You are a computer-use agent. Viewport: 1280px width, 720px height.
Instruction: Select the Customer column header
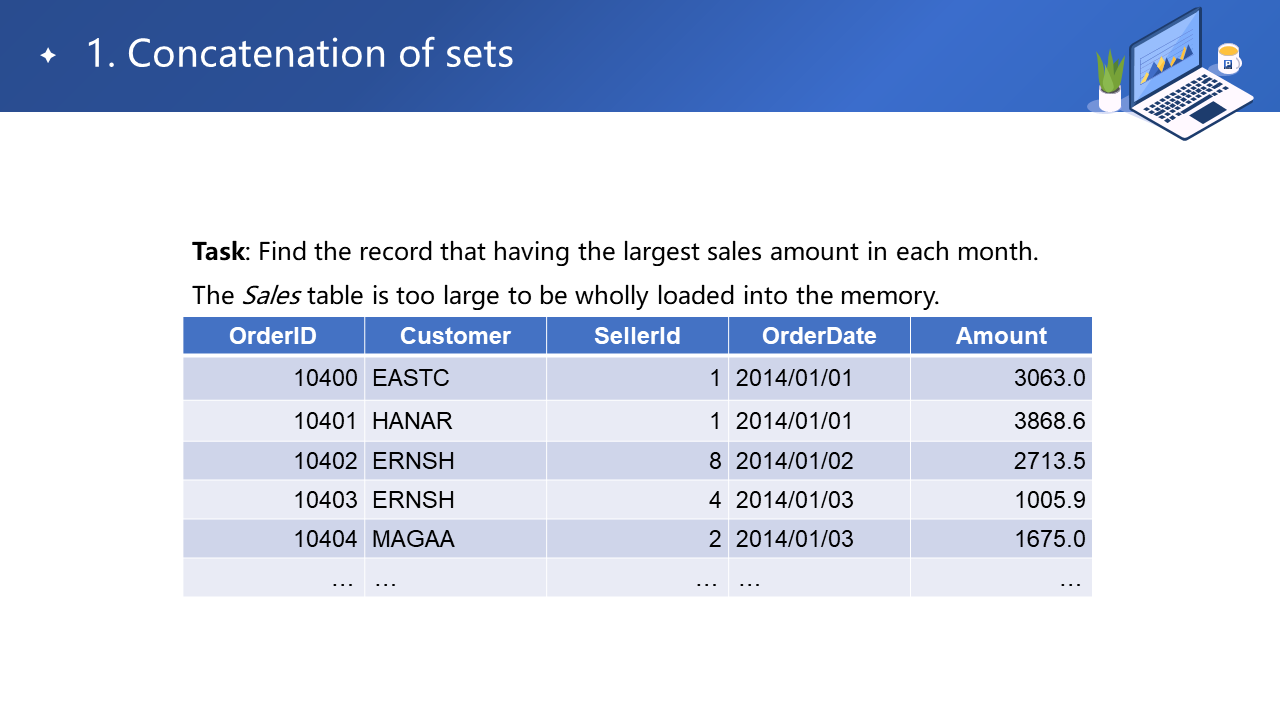455,336
